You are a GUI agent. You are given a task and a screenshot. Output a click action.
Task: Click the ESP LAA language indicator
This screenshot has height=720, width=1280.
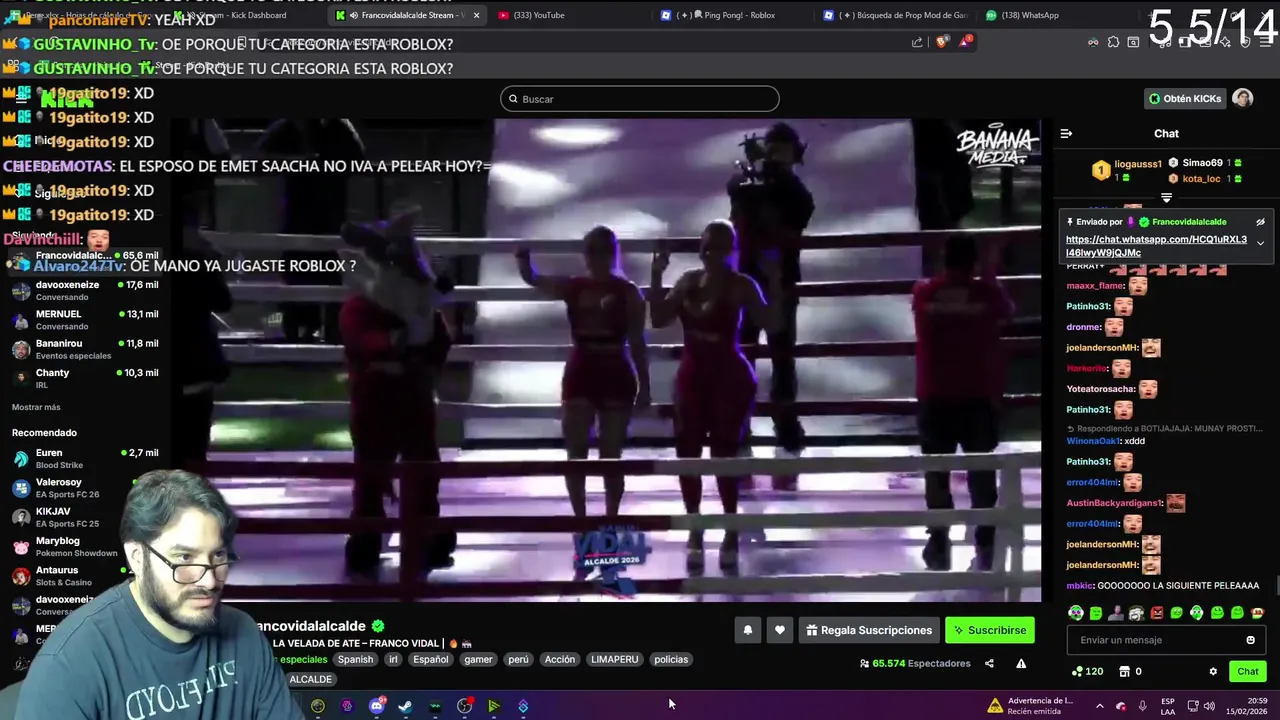[1168, 706]
